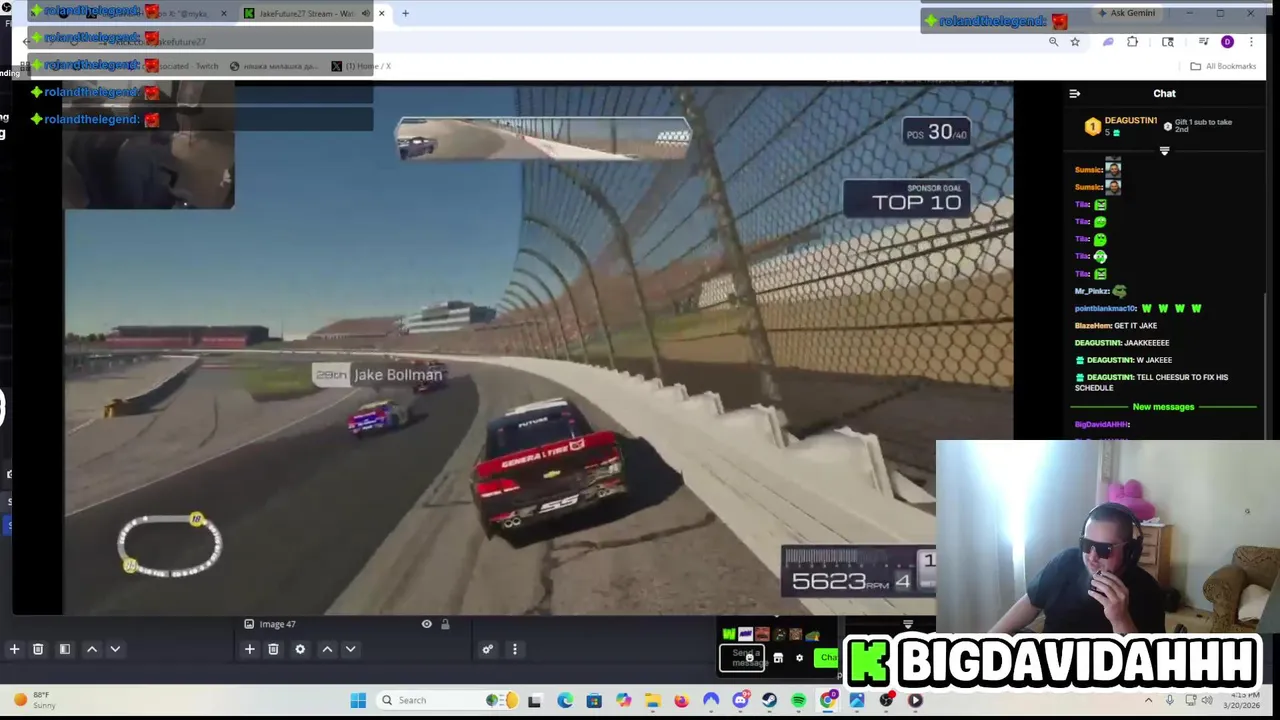Move scene up with arrow
1280x720 pixels.
pos(91,649)
